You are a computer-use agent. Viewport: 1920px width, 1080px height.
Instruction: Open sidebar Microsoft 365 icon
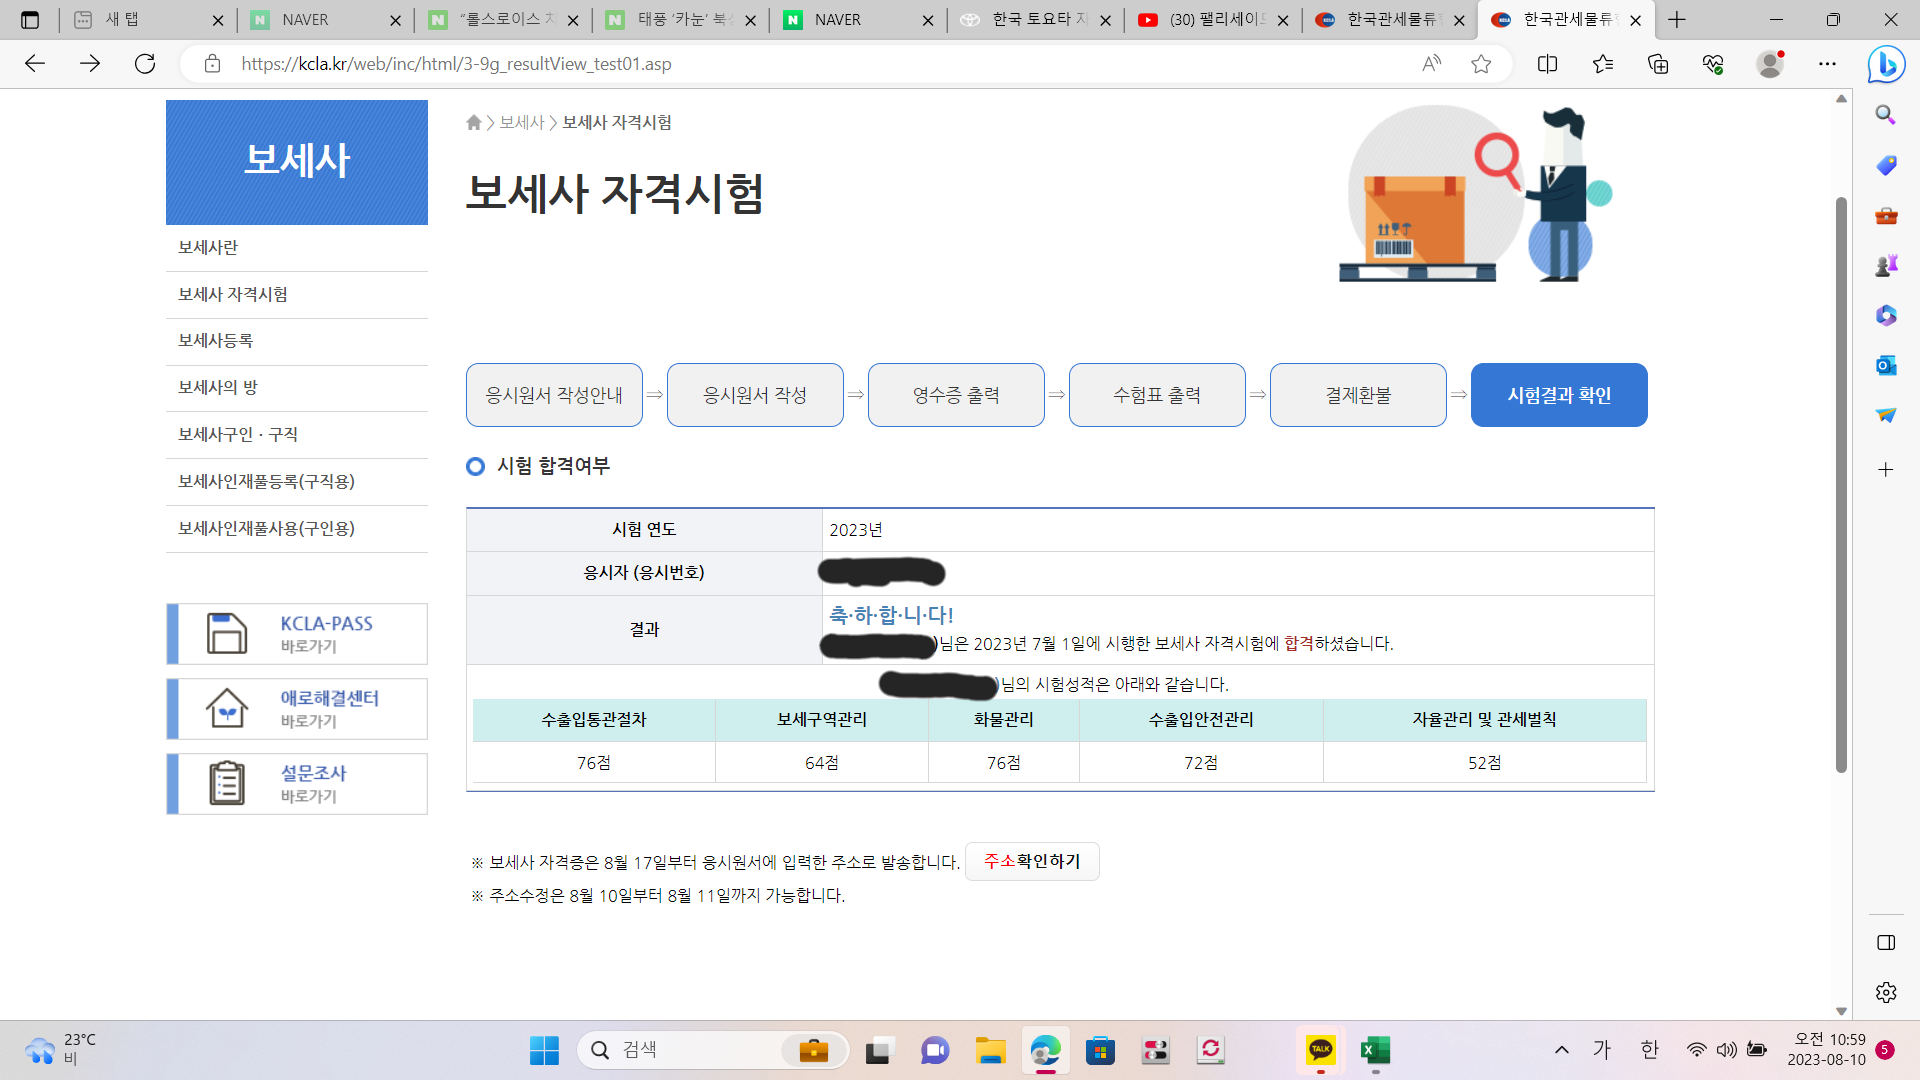coord(1886,315)
